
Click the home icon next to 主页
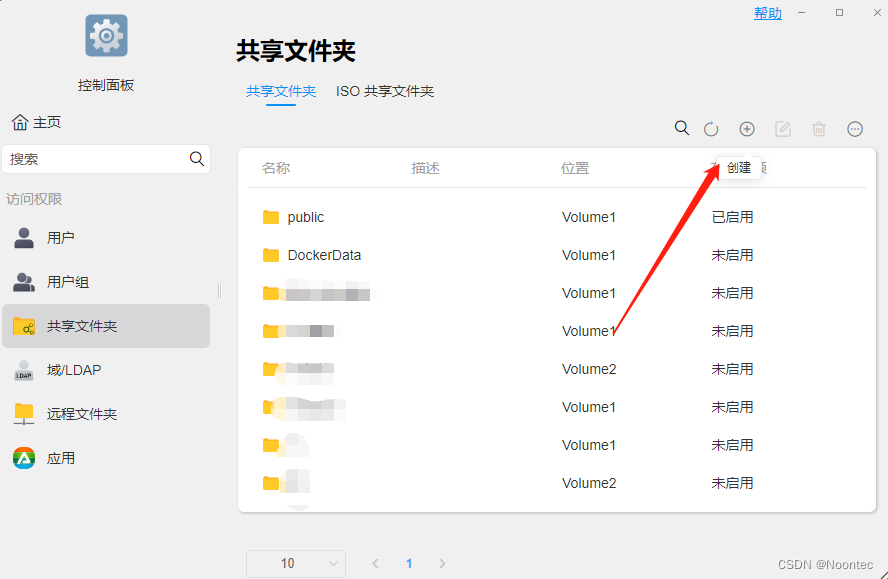click(20, 122)
